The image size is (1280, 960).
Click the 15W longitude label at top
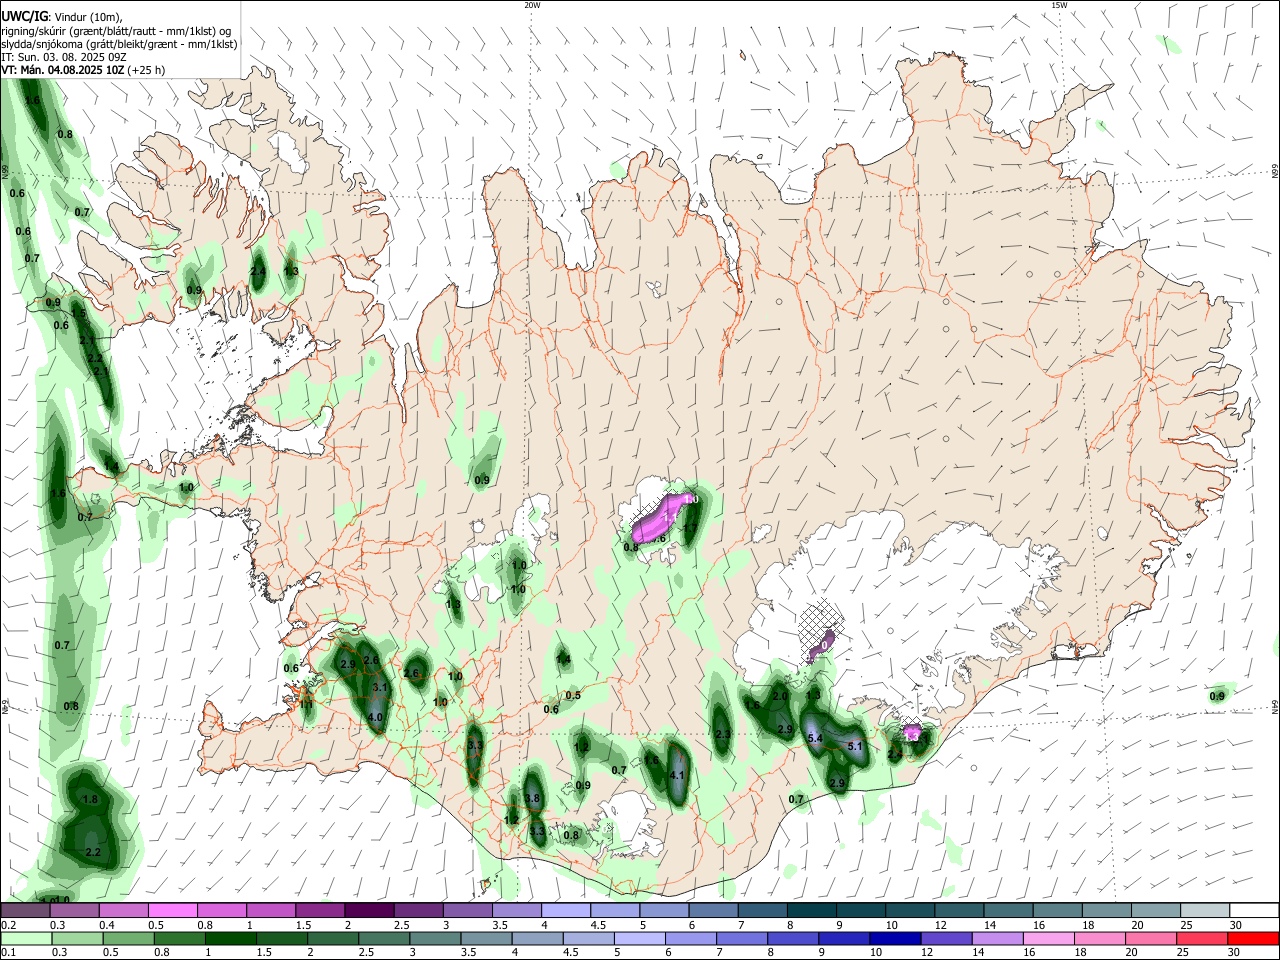pyautogui.click(x=1059, y=5)
